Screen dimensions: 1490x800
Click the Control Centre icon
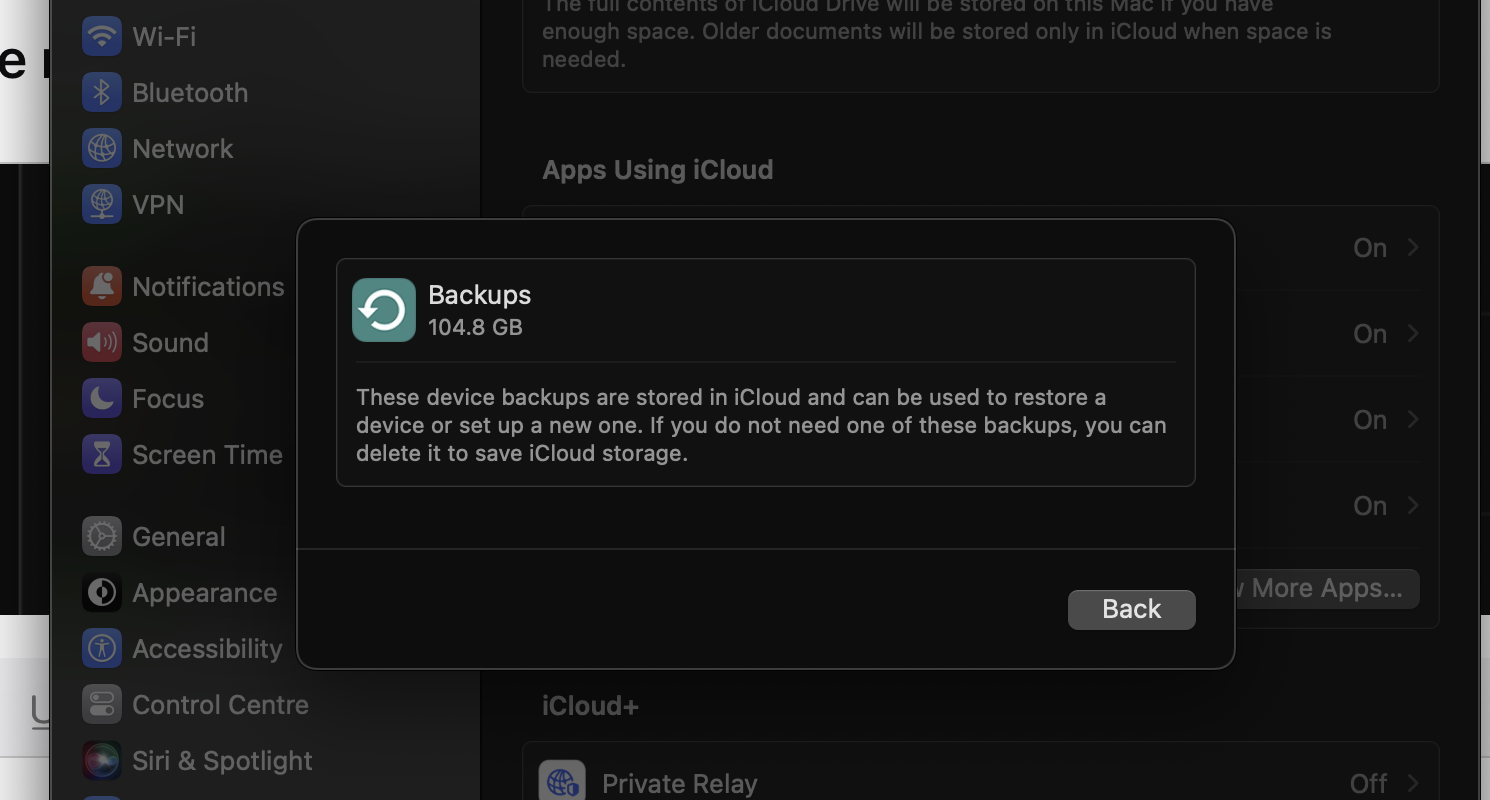[x=101, y=705]
